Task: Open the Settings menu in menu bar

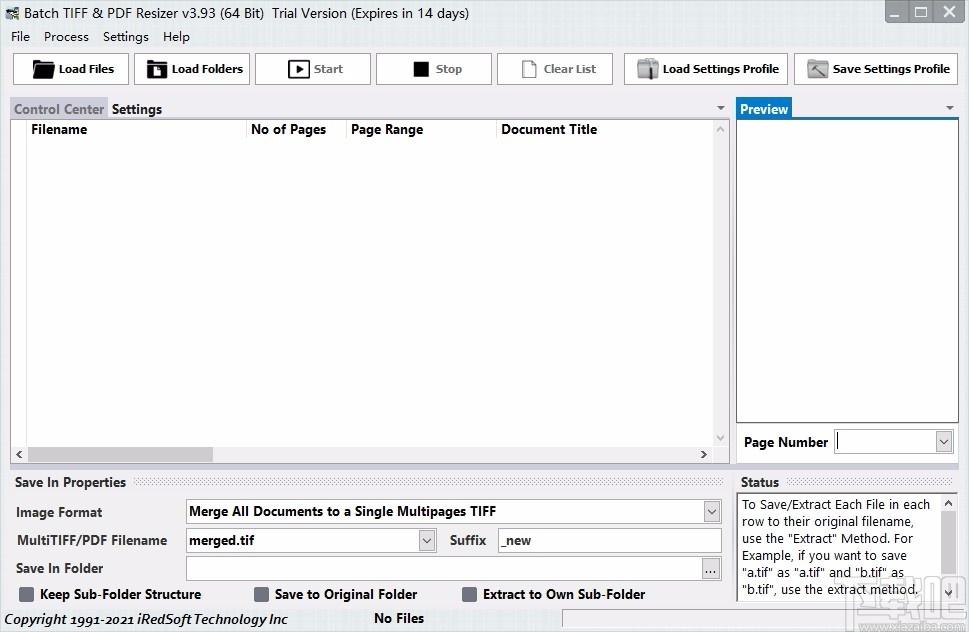Action: click(125, 36)
